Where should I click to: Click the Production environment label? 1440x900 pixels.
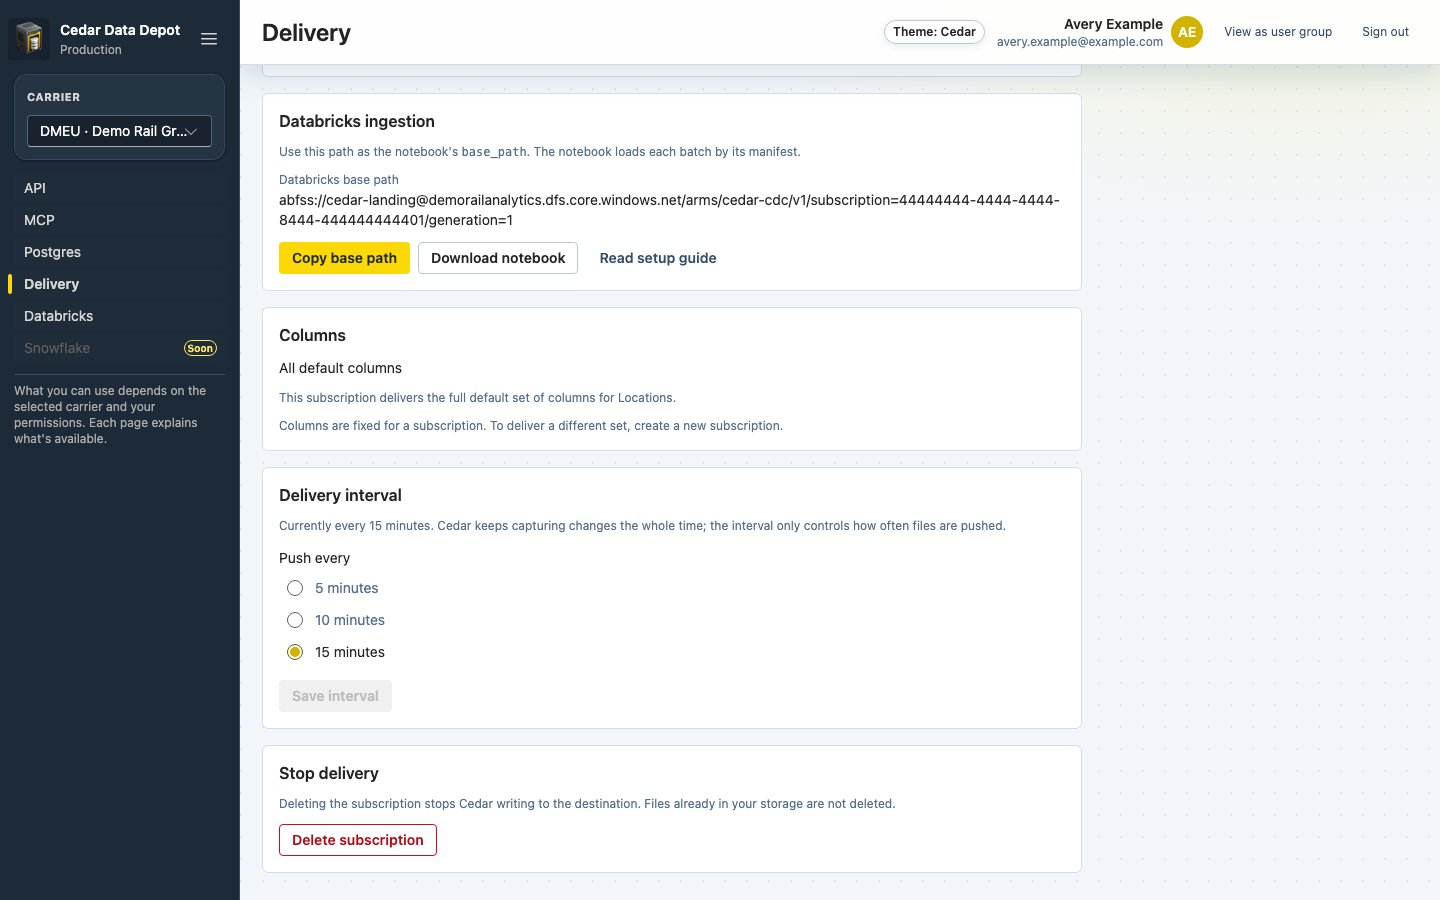(91, 50)
